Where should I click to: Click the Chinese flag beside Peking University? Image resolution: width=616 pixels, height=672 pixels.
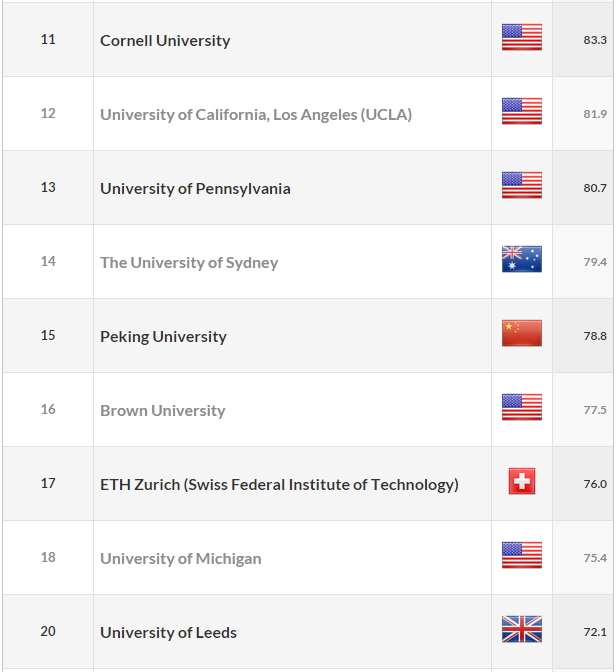coord(522,333)
